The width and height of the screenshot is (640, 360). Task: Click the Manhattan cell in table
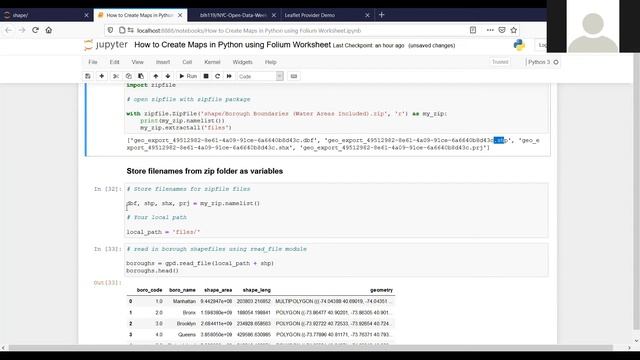[184, 301]
